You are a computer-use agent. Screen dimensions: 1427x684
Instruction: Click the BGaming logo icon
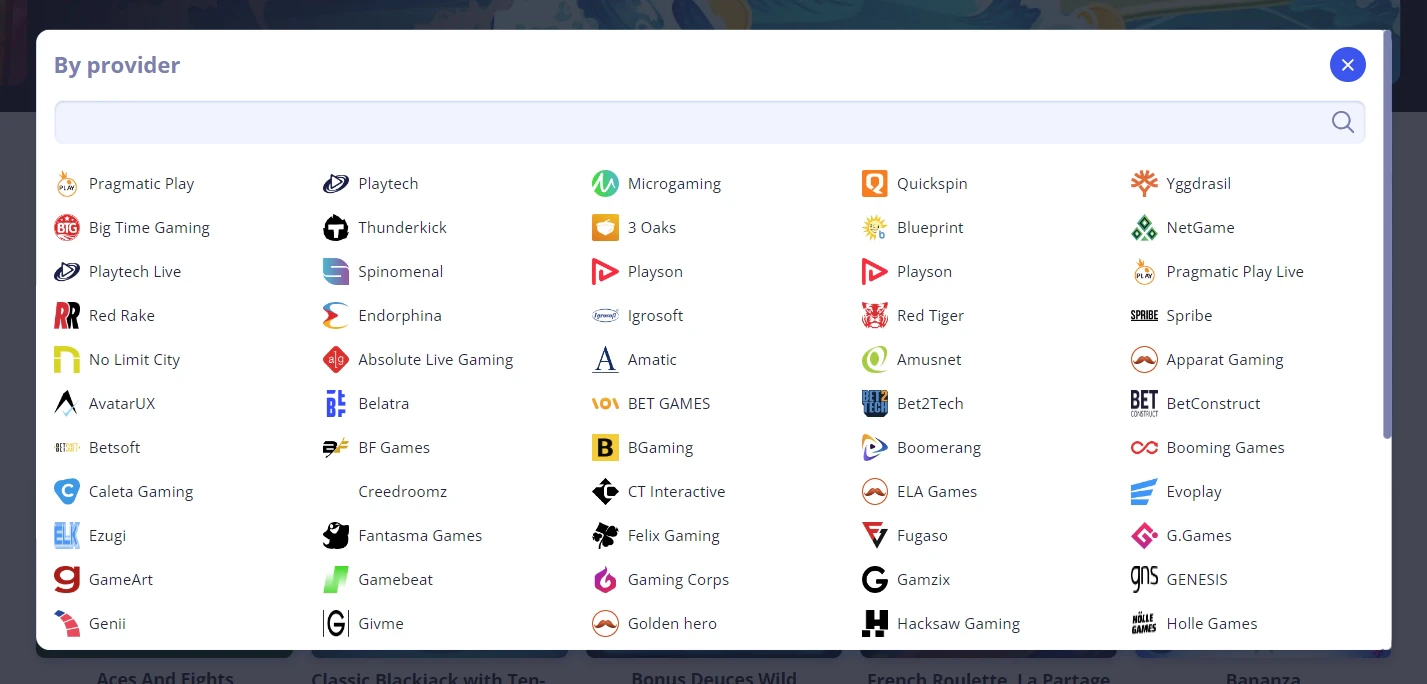pyautogui.click(x=605, y=448)
